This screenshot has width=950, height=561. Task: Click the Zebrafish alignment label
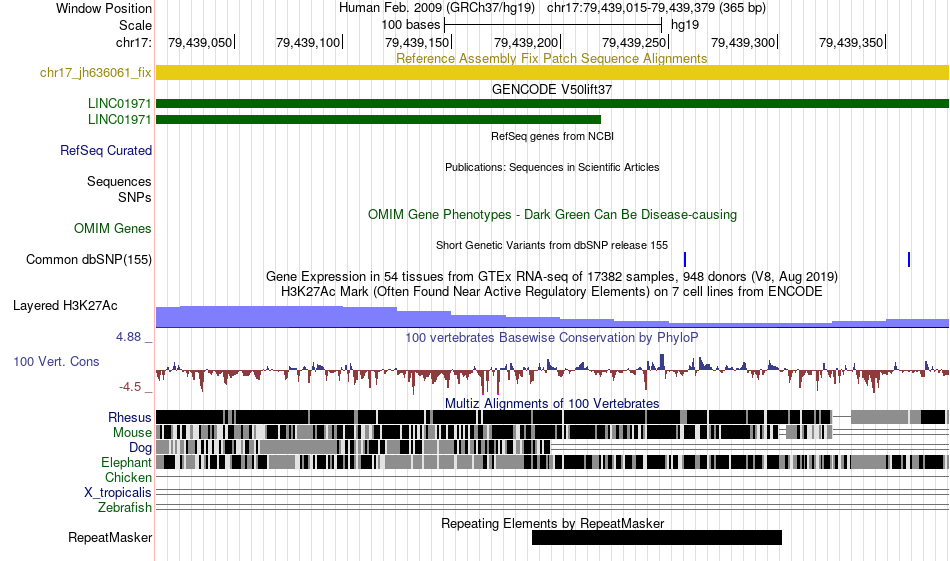(x=125, y=507)
